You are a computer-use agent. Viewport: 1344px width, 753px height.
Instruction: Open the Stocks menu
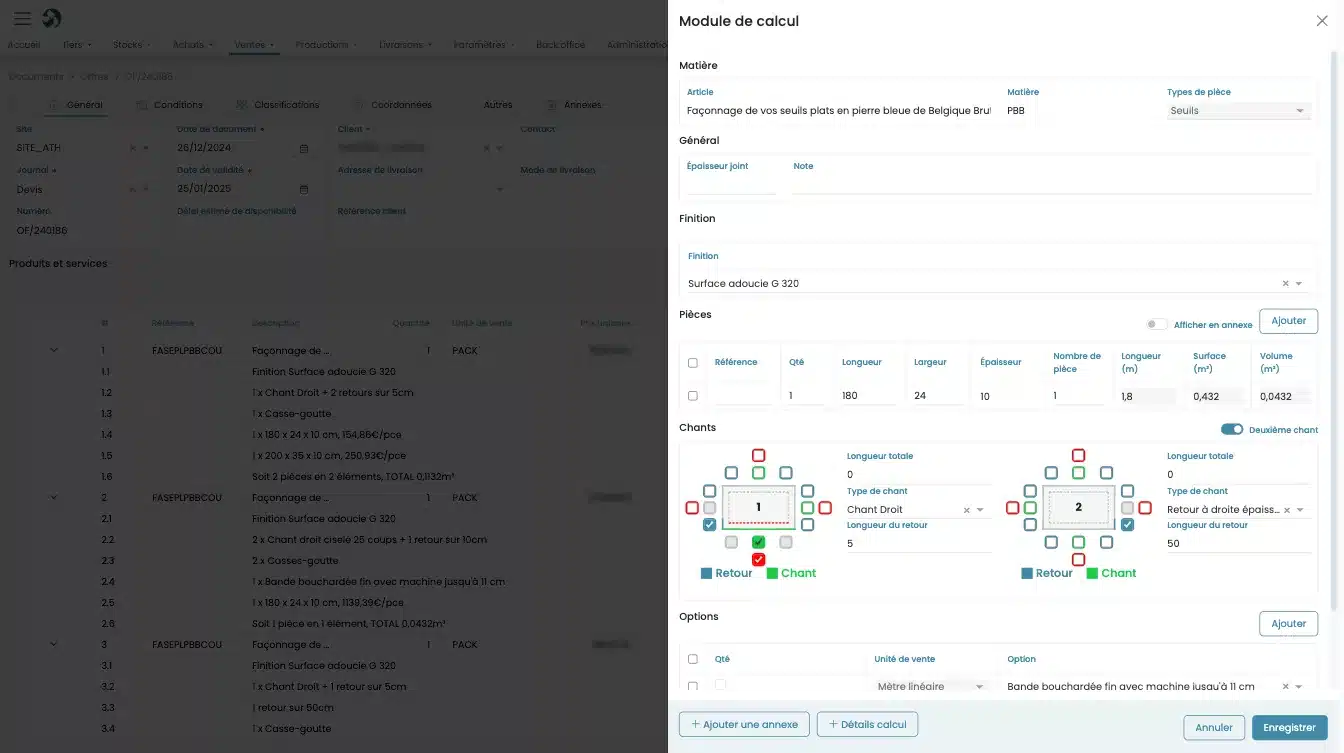[x=132, y=45]
